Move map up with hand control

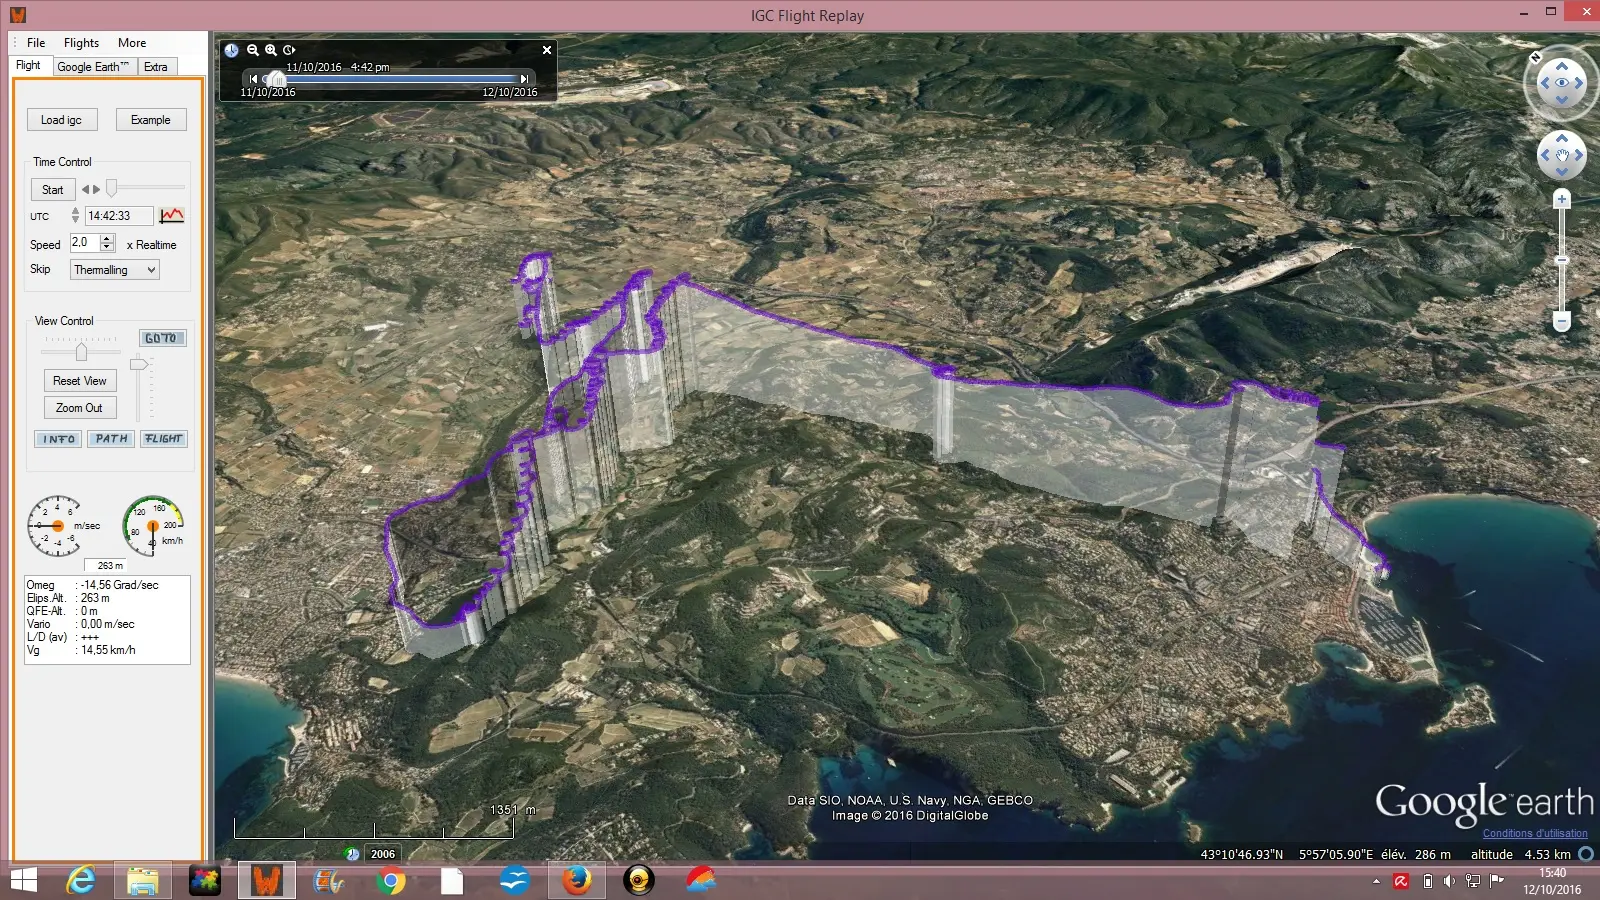[1562, 139]
